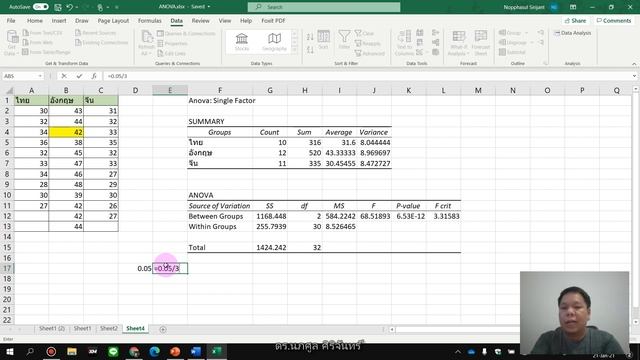Open the Undo history dropdown arrow

click(77, 7)
